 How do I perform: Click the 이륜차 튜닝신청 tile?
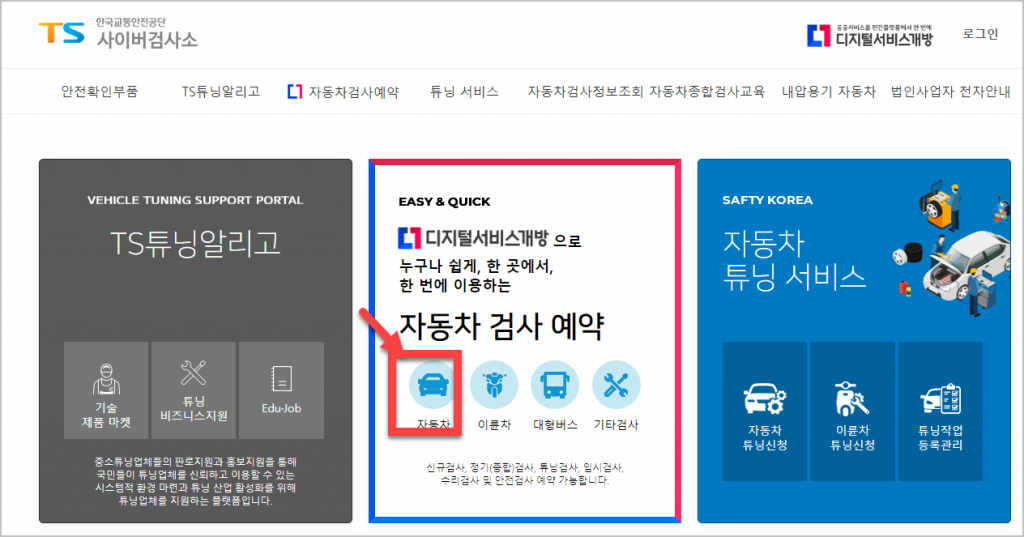click(x=852, y=411)
